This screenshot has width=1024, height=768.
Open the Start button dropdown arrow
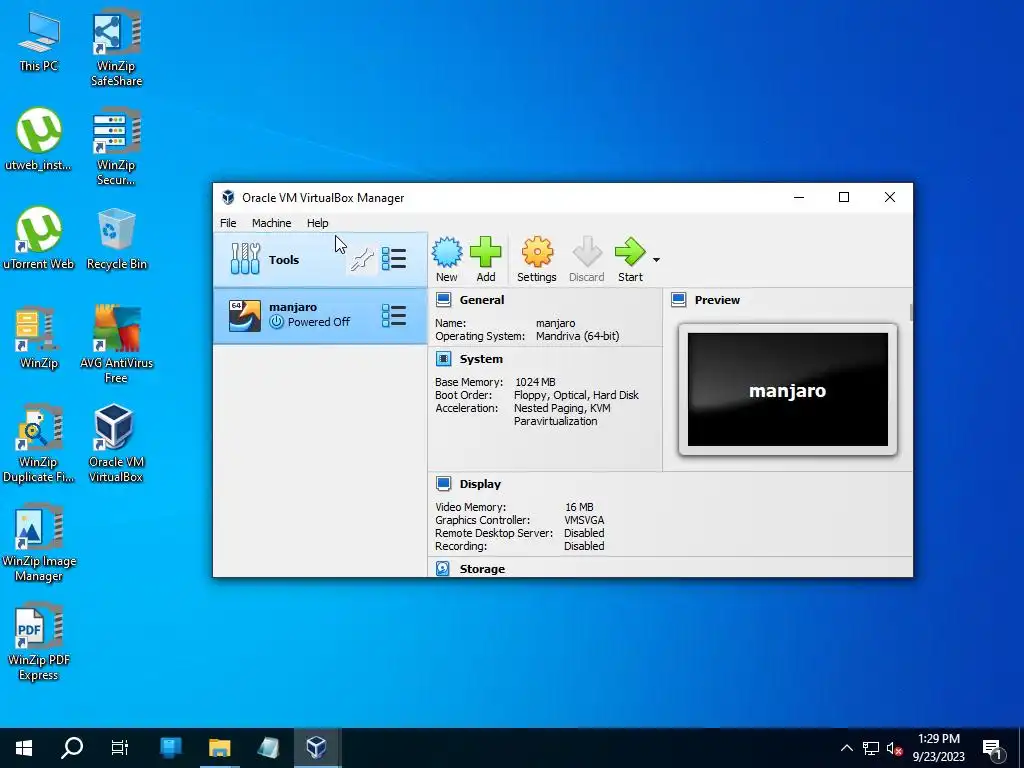click(656, 260)
